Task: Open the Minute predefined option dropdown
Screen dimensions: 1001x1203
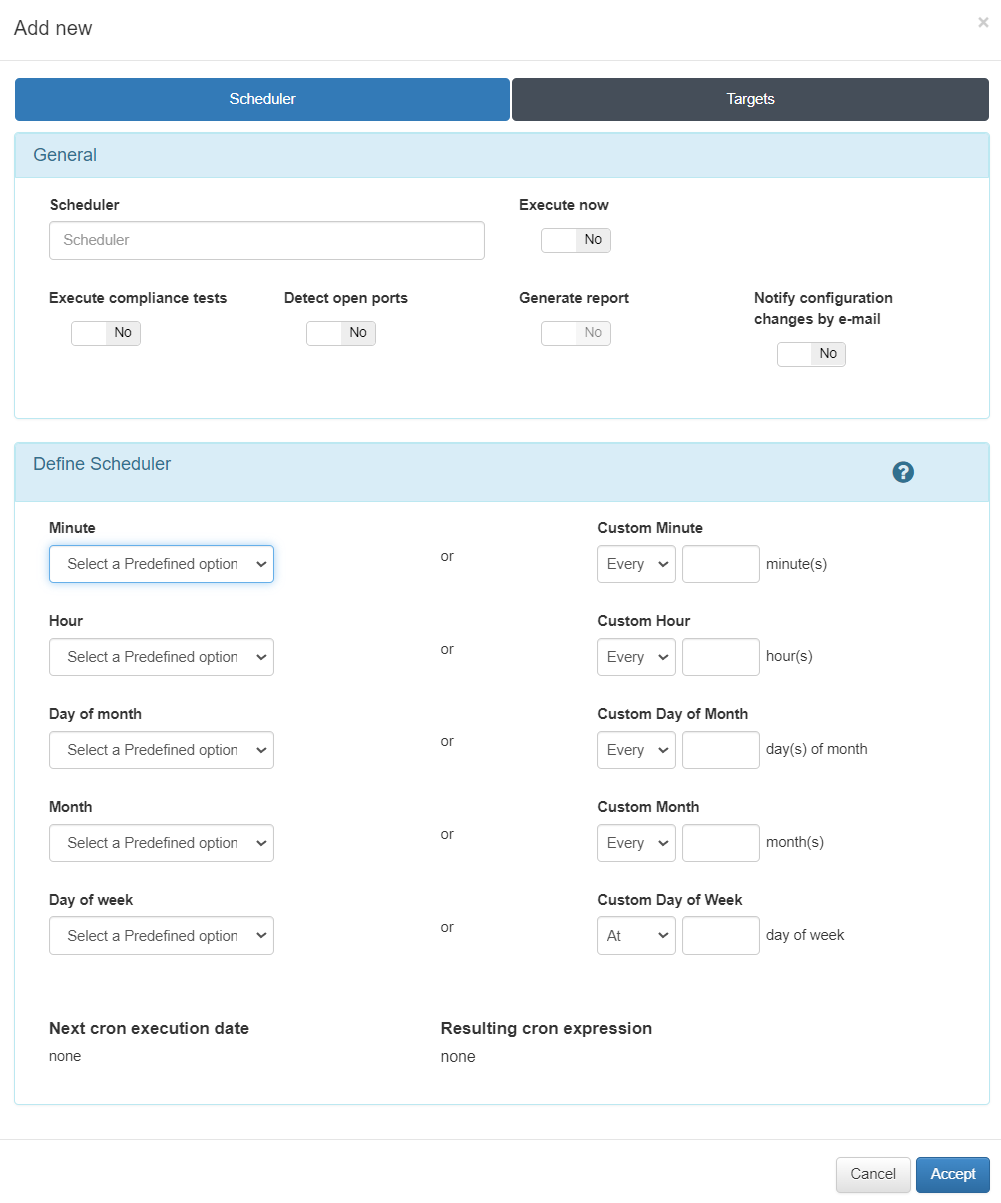Action: [x=161, y=564]
